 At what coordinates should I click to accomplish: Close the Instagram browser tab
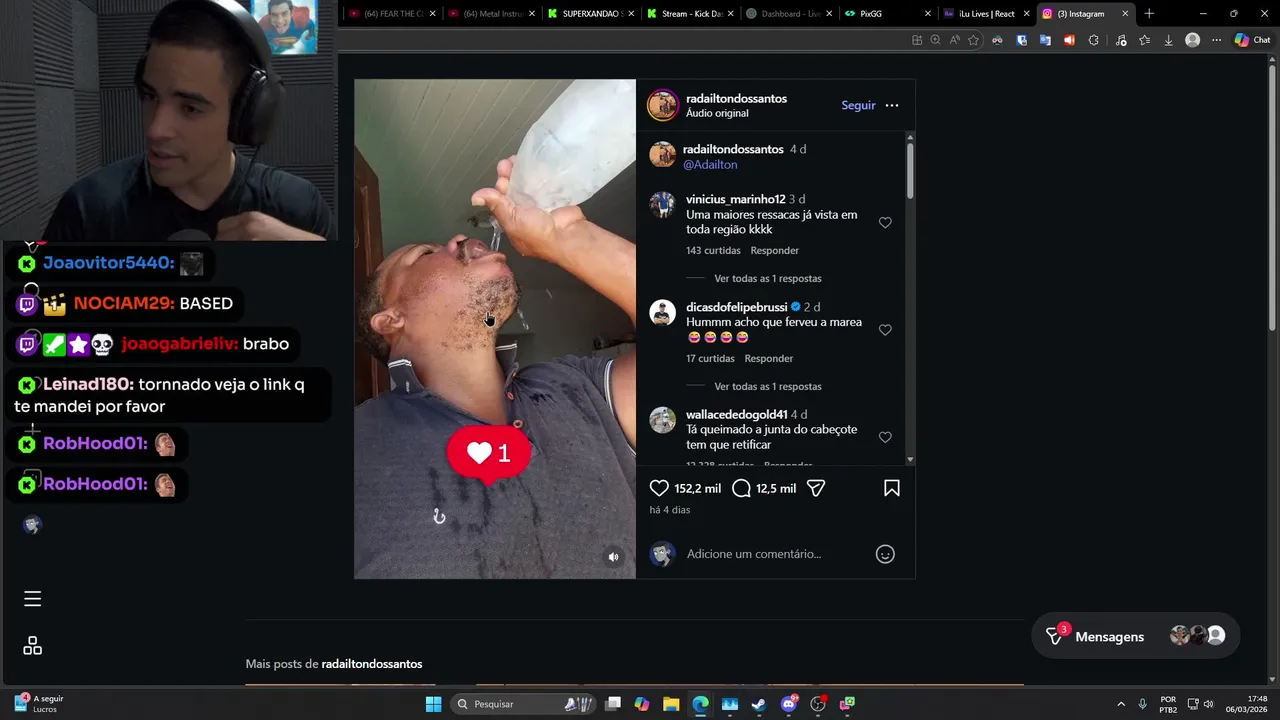pos(1125,14)
